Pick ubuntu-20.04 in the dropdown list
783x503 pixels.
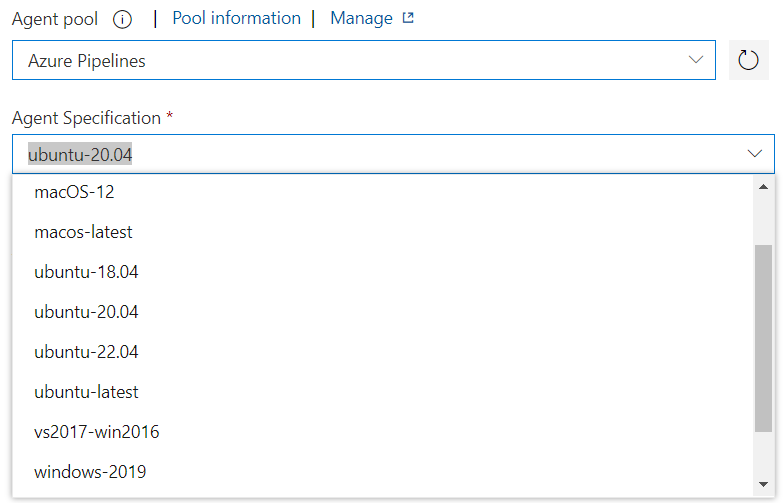383,312
